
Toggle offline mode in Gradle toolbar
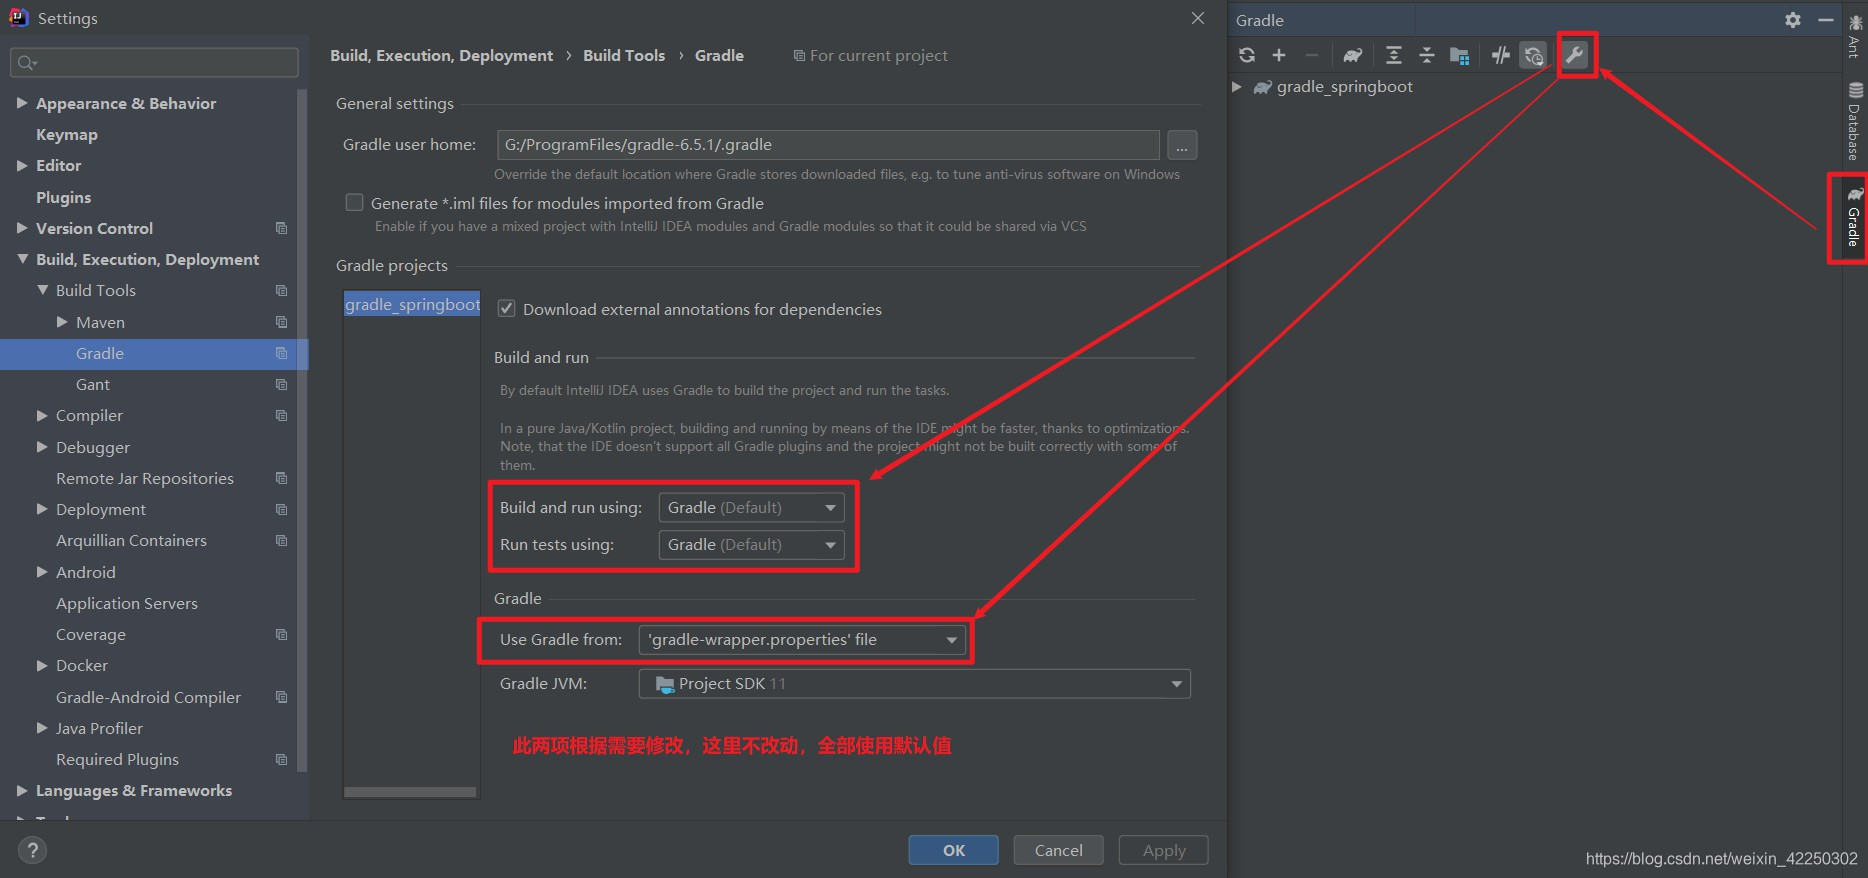pos(1500,55)
